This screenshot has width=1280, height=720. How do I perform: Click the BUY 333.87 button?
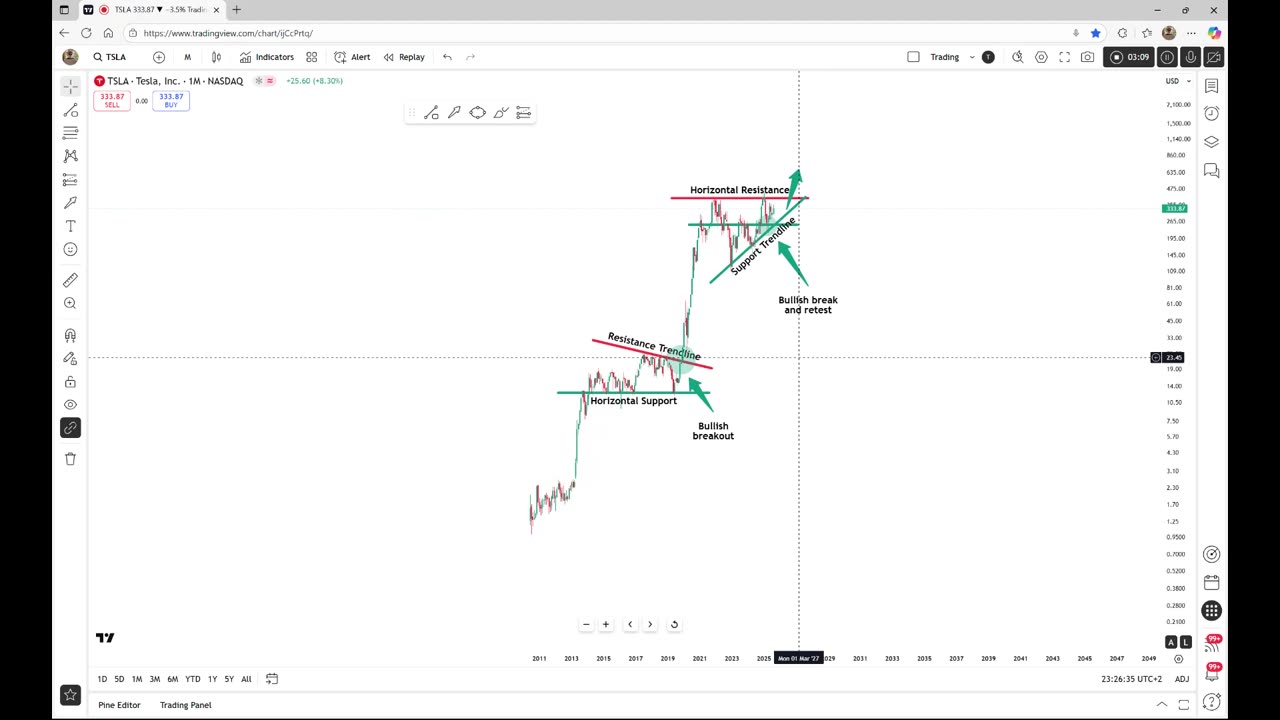click(x=171, y=100)
